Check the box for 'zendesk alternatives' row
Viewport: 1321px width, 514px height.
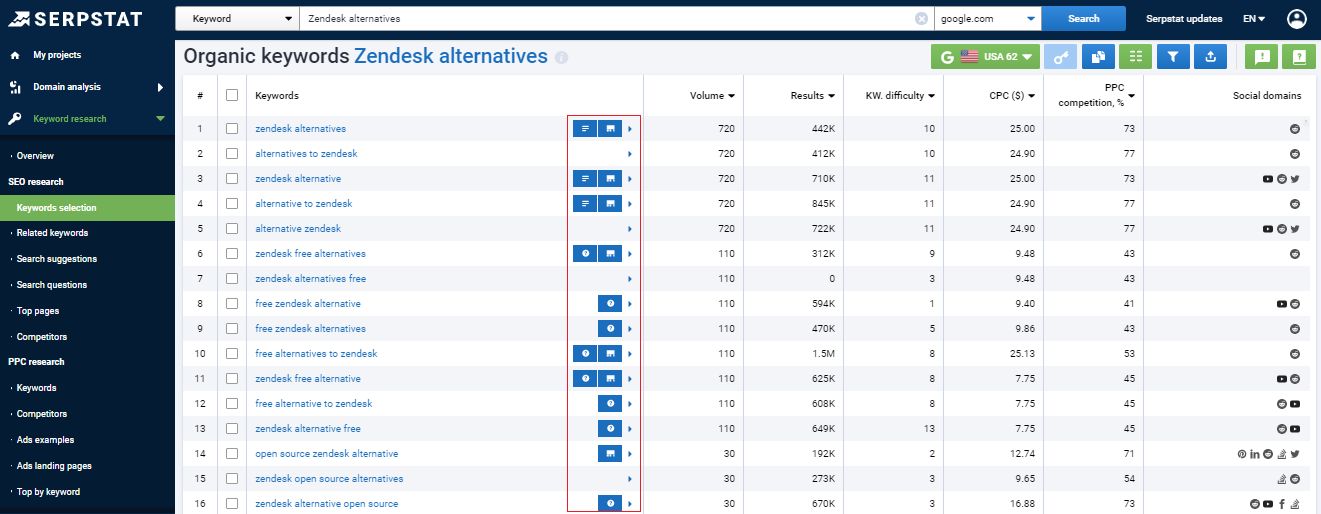[232, 129]
